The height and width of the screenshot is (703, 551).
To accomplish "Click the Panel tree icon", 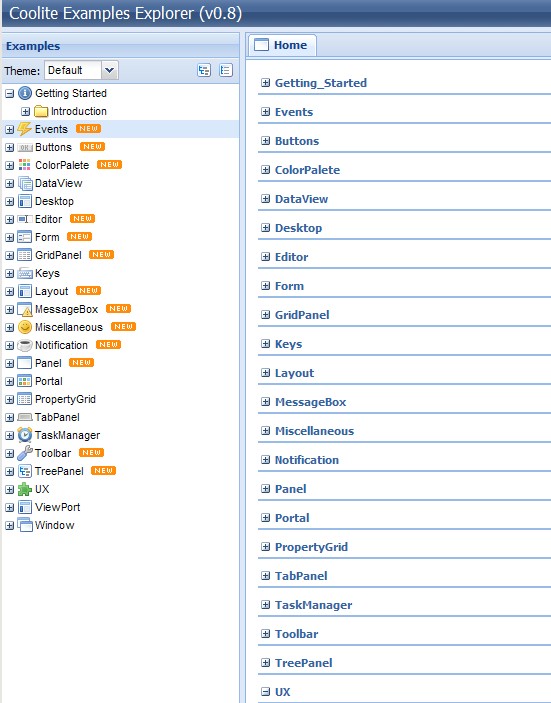I will tap(25, 363).
